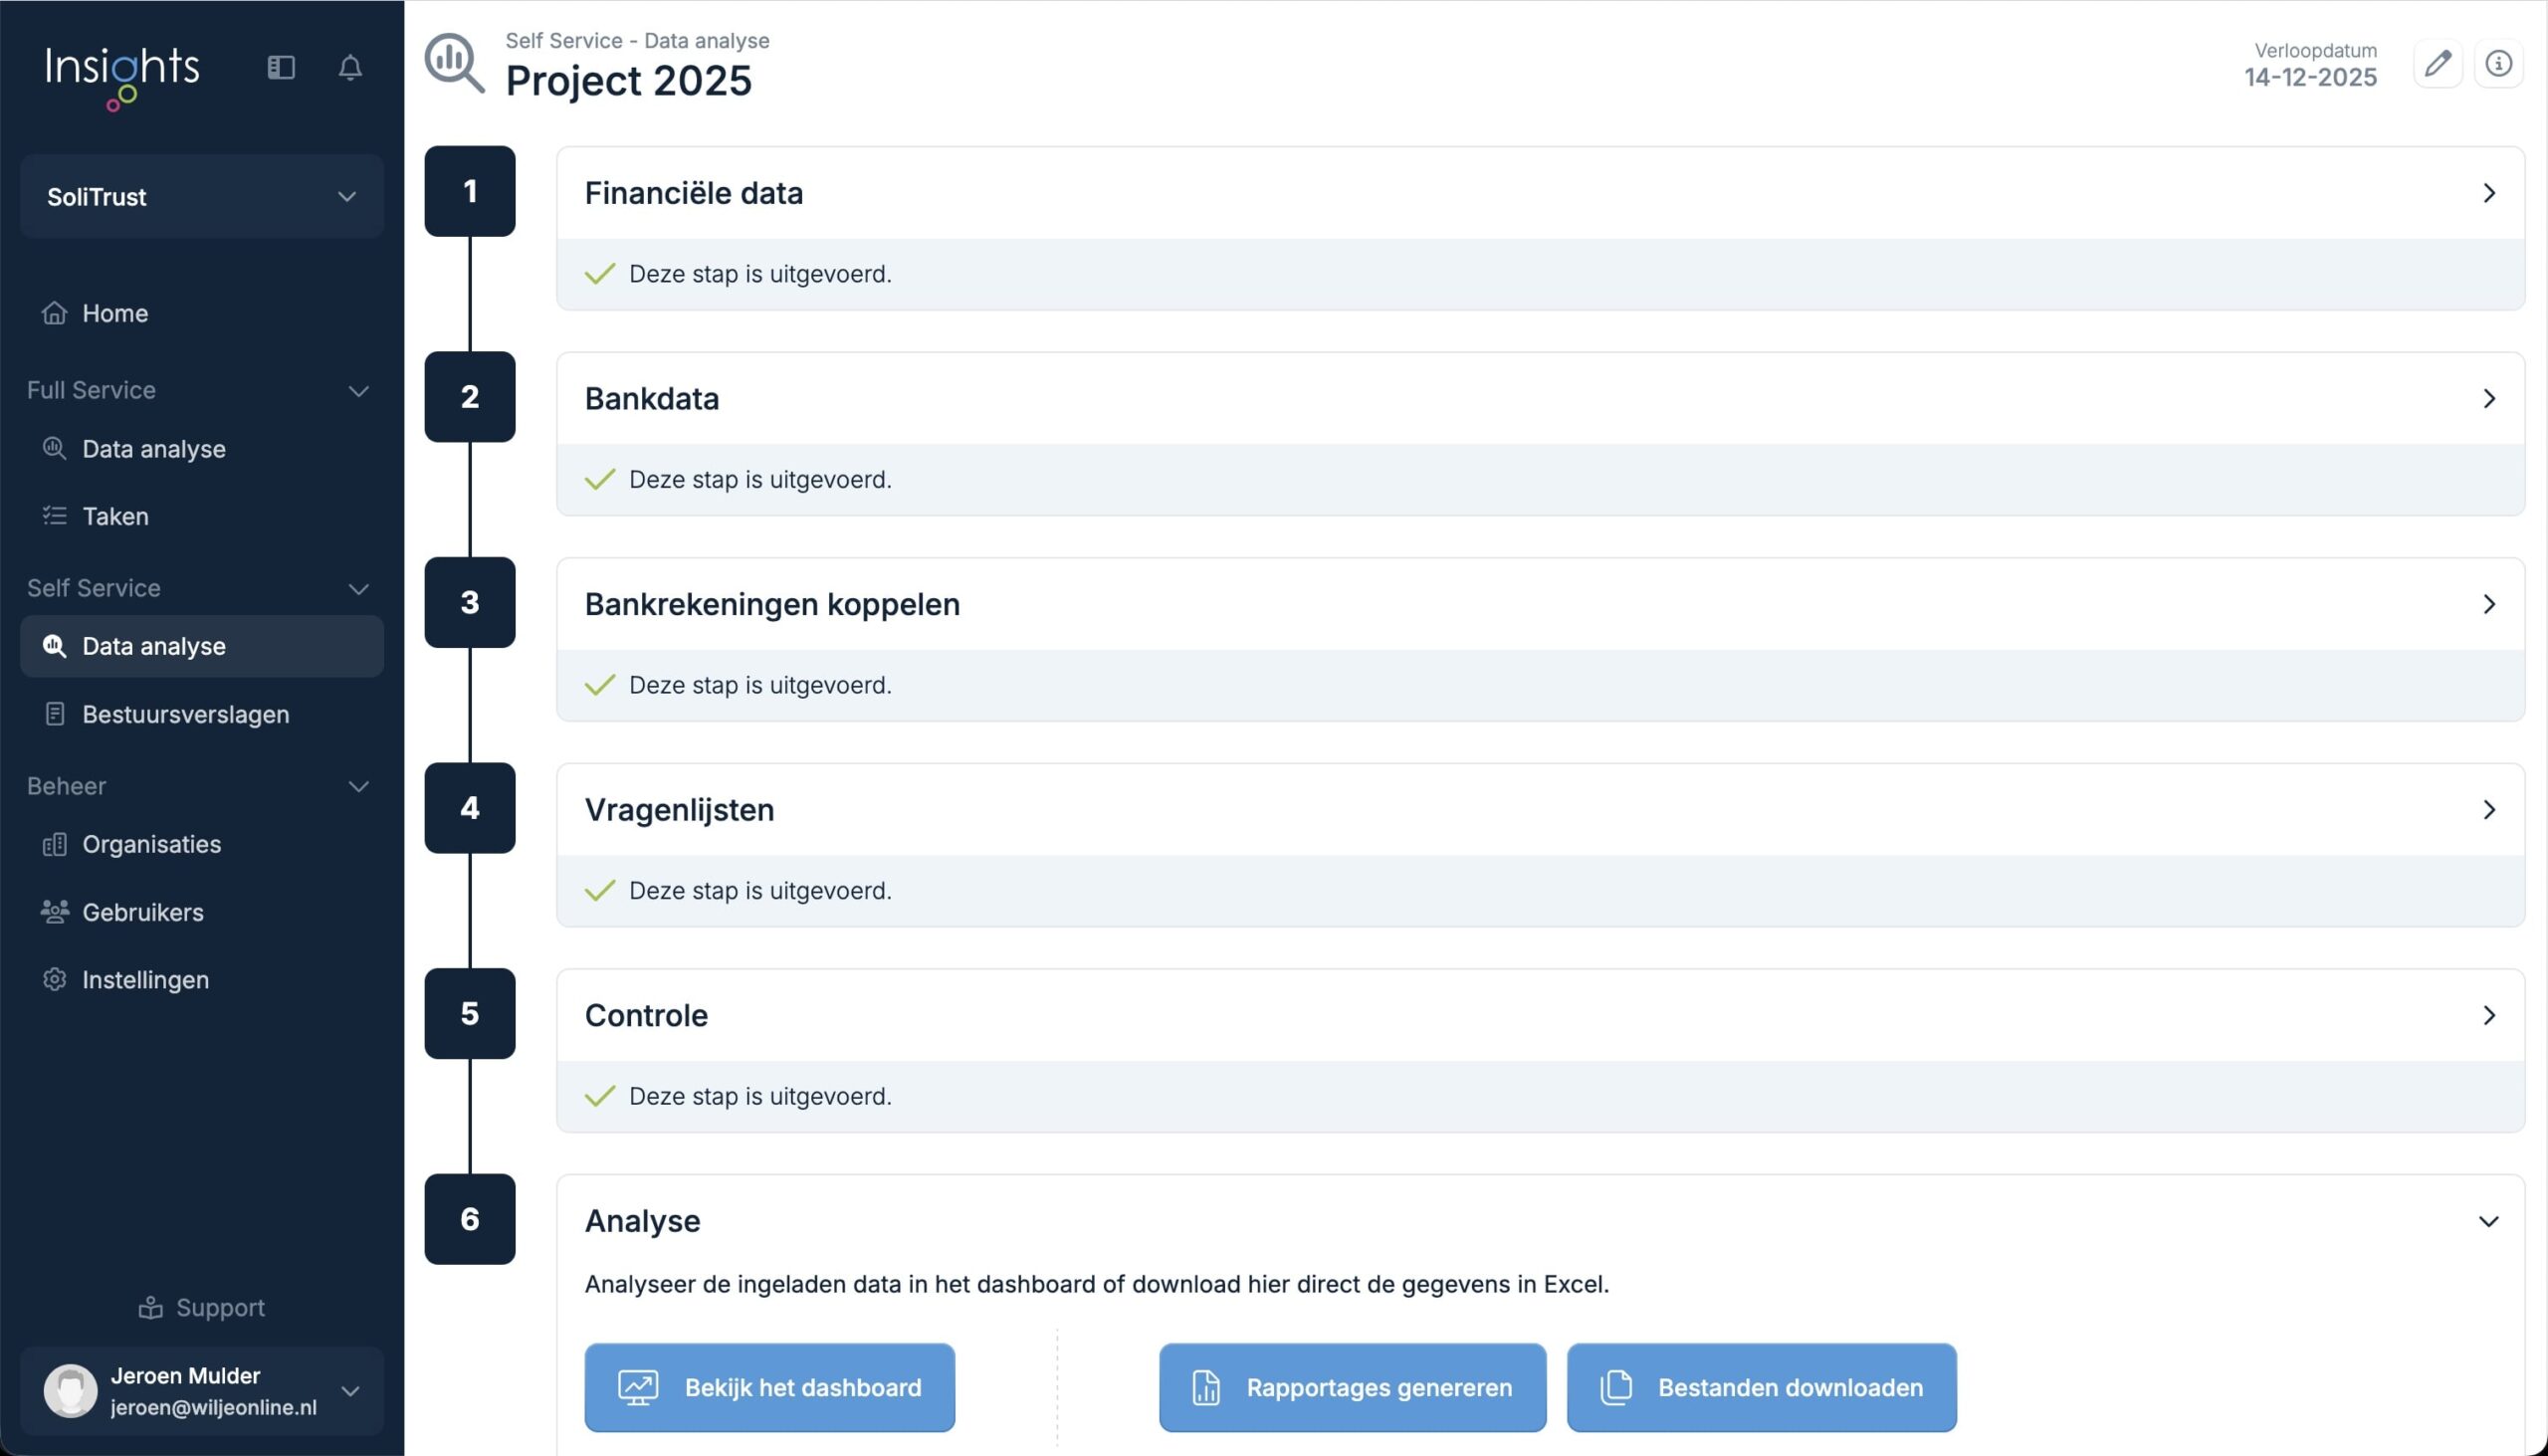
Task: Jump to step number 4 marker
Action: pos(469,808)
